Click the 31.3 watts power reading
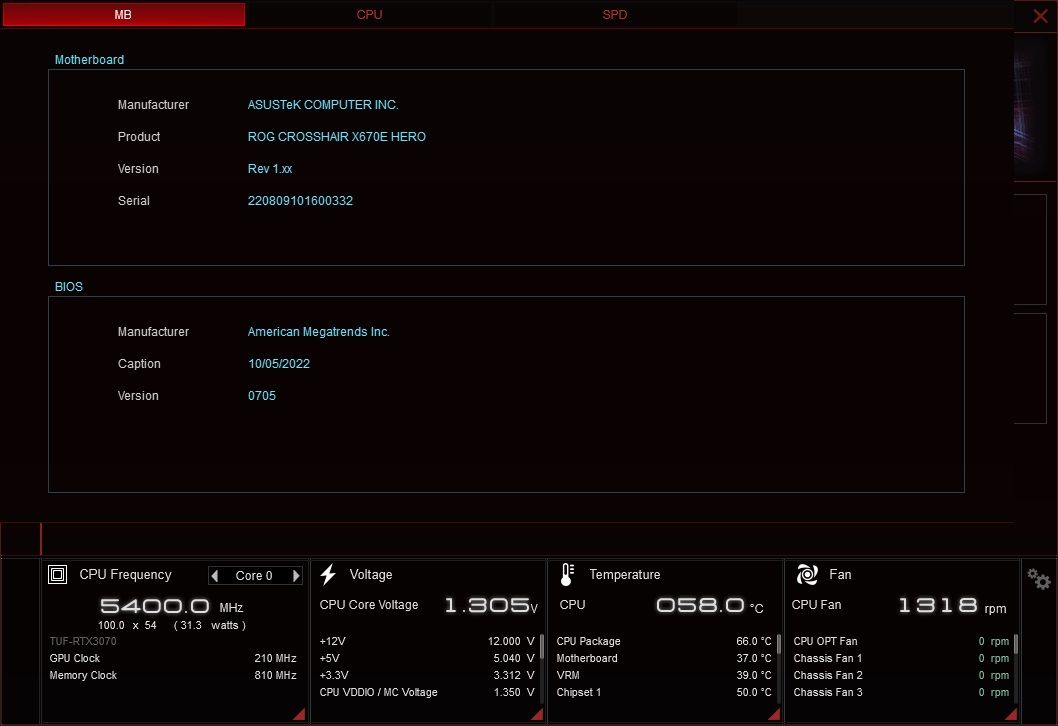 pyautogui.click(x=210, y=625)
